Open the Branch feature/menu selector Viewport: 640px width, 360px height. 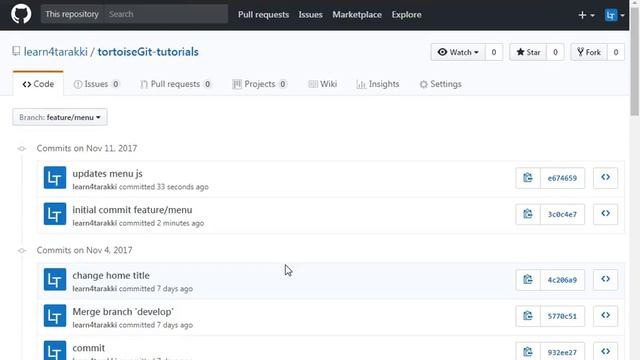tap(60, 117)
